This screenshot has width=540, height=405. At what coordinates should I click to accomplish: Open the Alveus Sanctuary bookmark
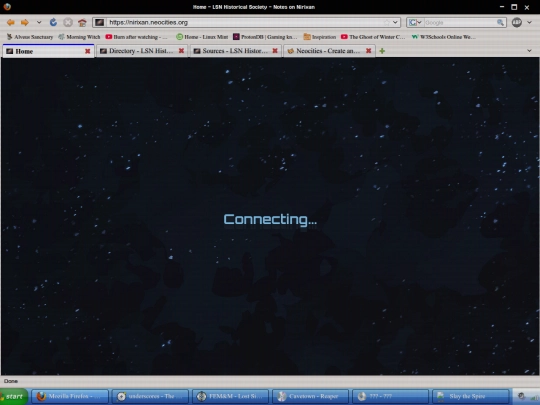point(30,37)
